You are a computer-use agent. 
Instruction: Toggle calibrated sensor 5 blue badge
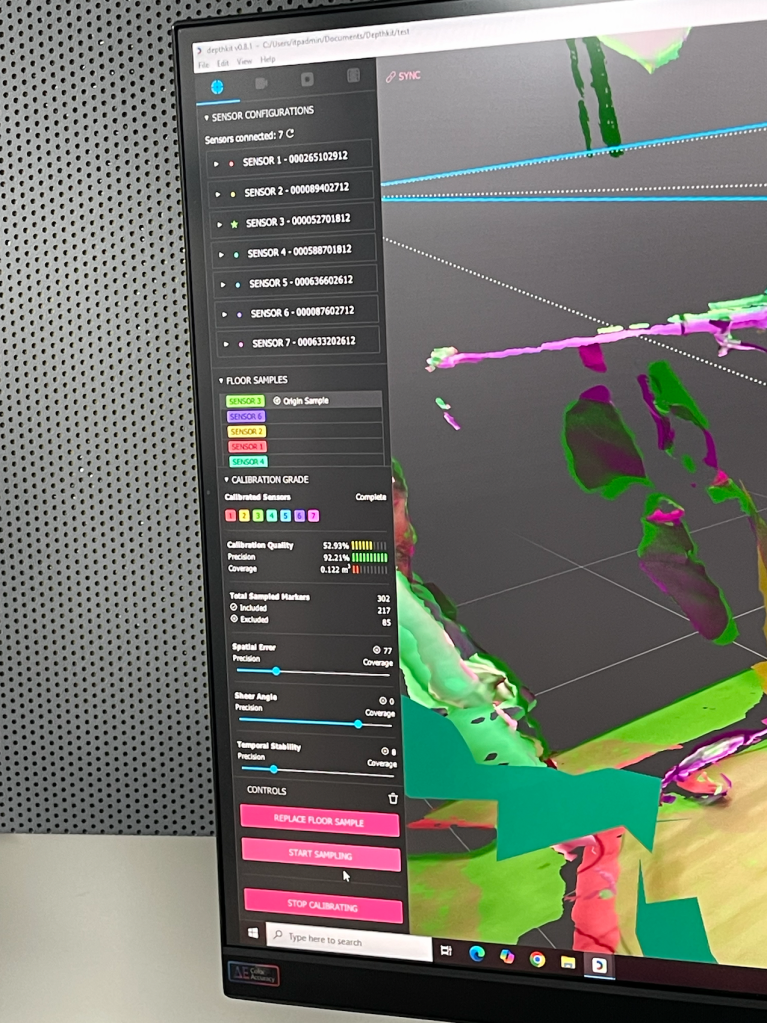point(286,516)
